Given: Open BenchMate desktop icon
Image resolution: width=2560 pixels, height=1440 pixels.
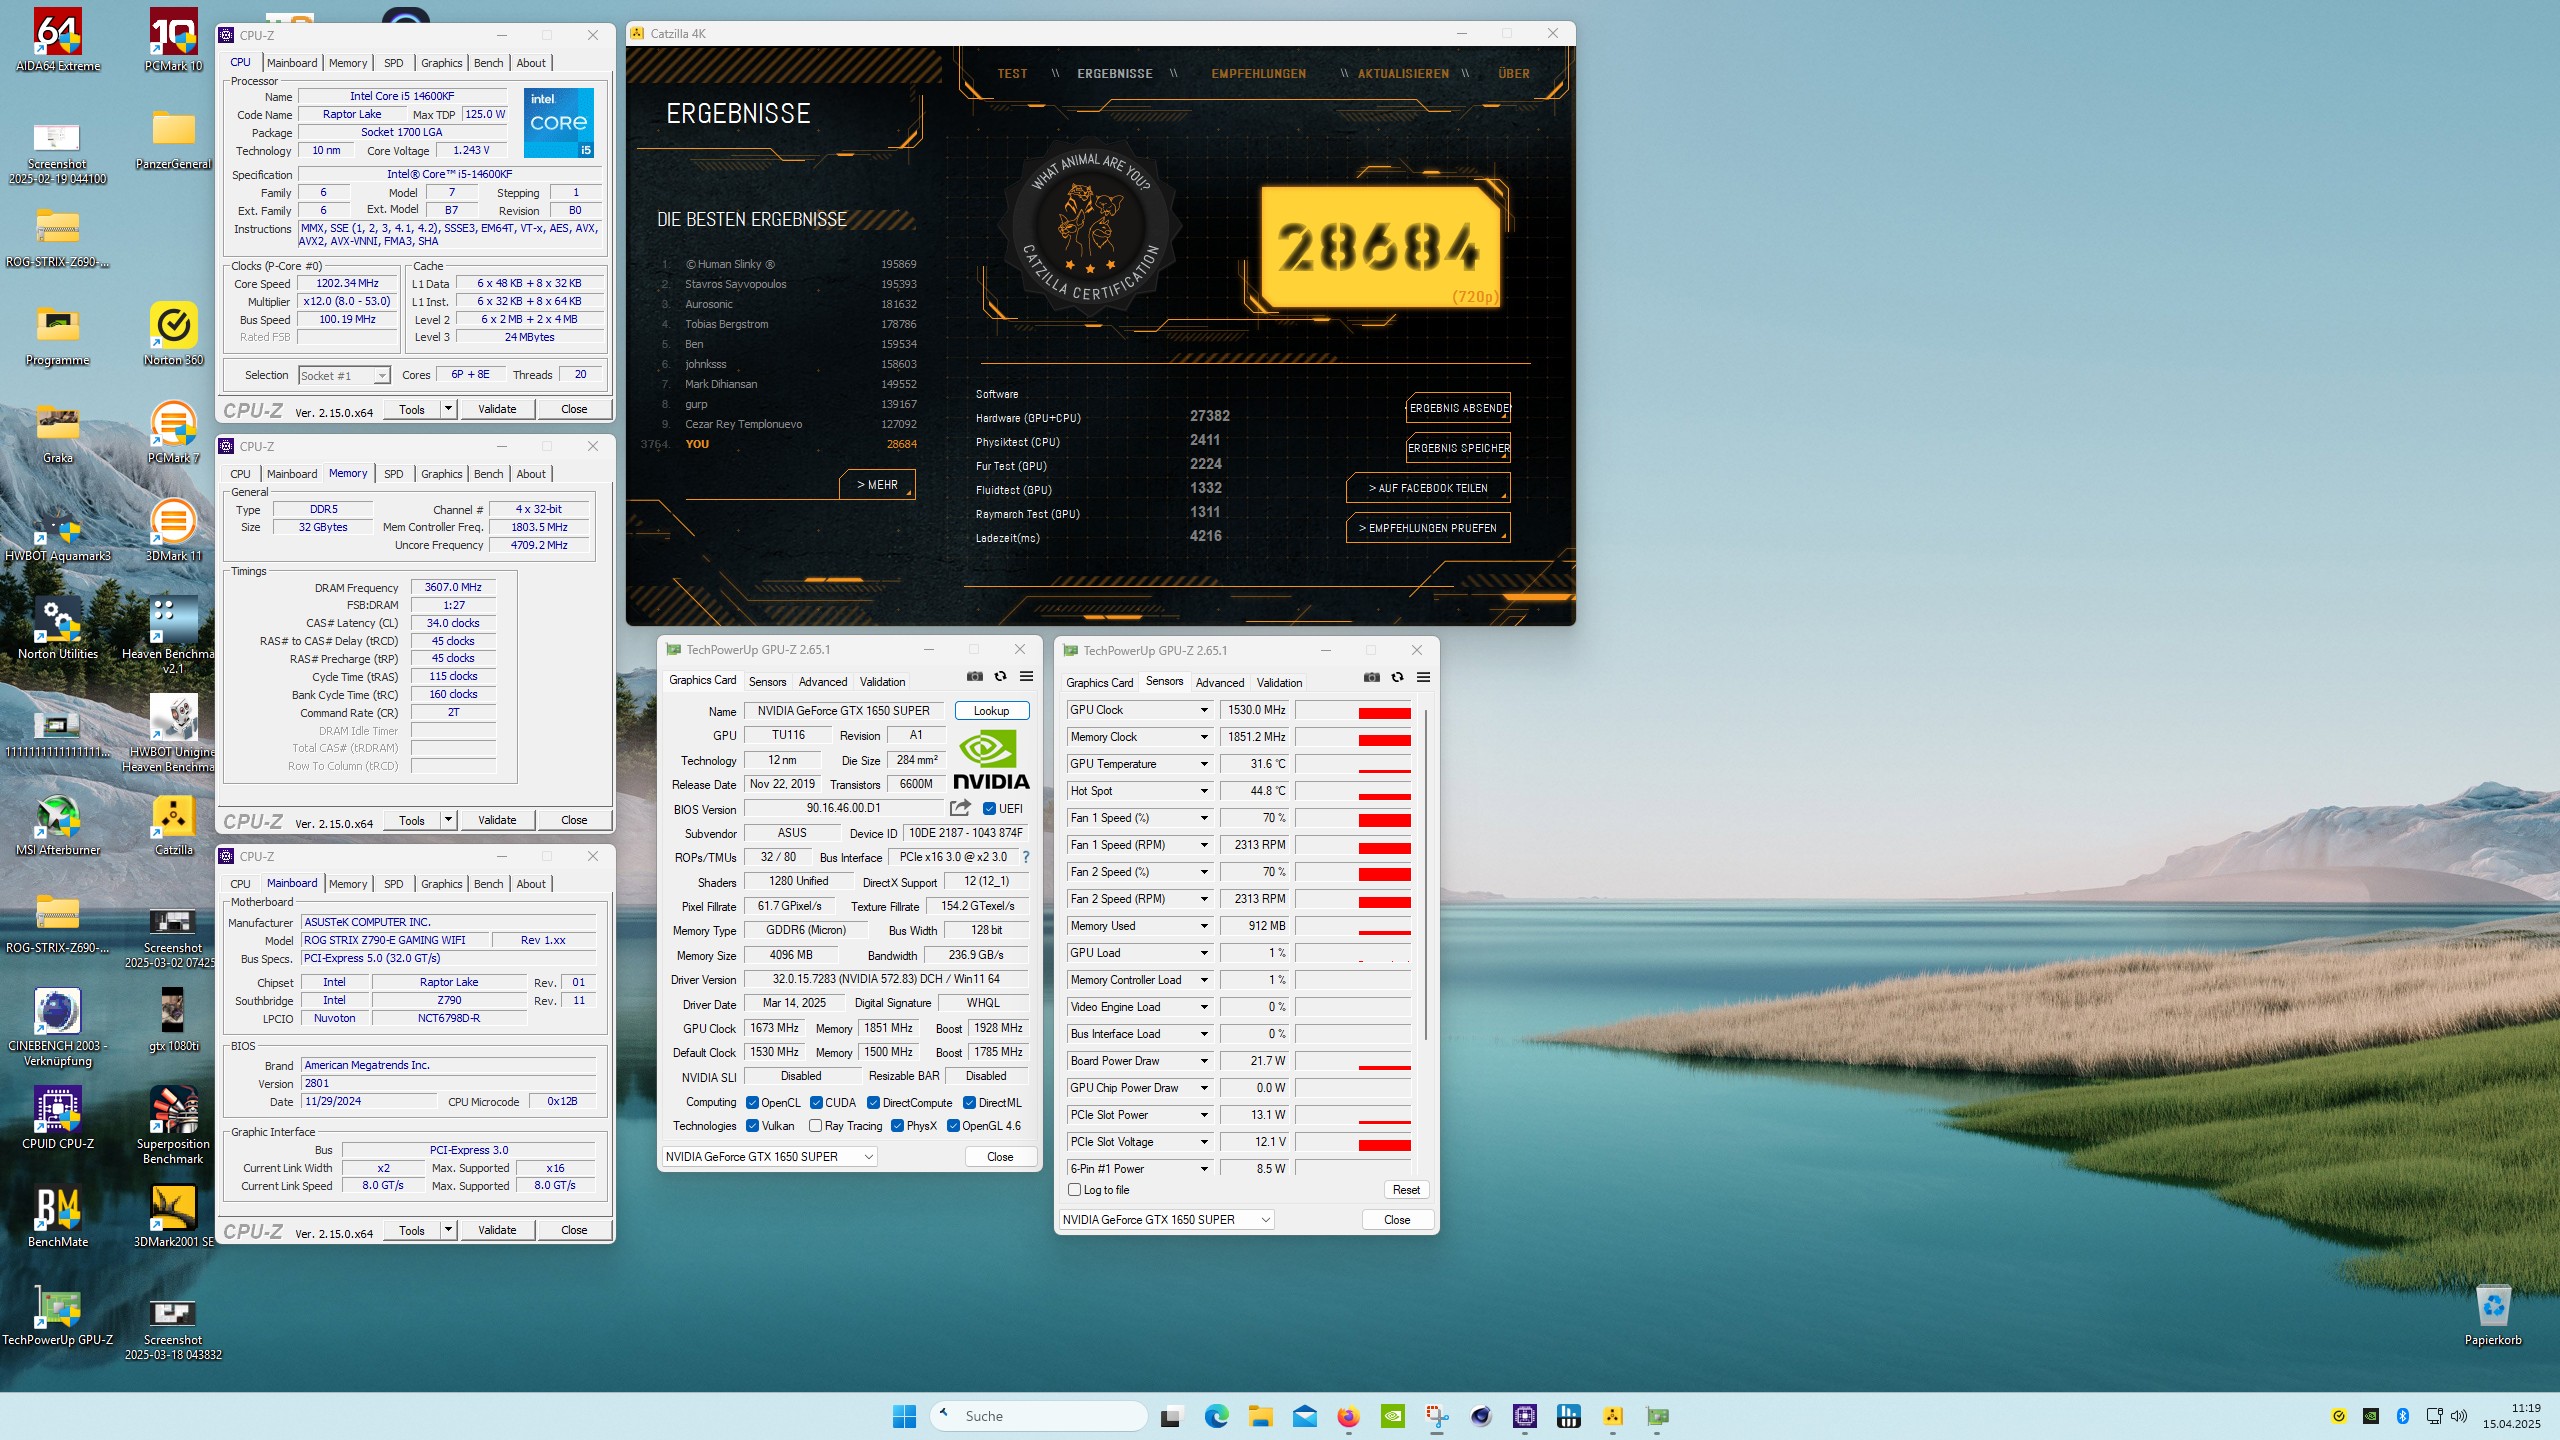Looking at the screenshot, I should tap(58, 1216).
